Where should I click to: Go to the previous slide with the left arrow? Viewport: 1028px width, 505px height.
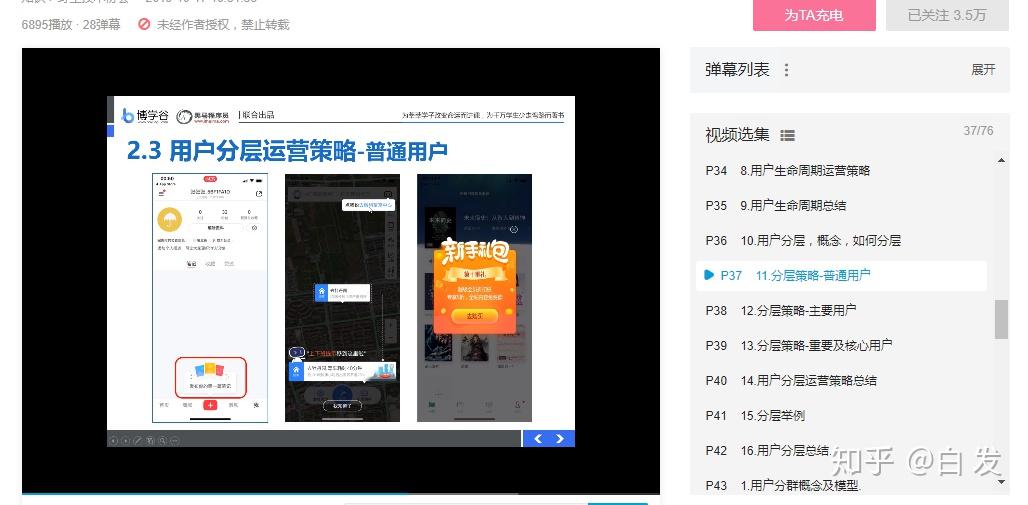[x=538, y=439]
